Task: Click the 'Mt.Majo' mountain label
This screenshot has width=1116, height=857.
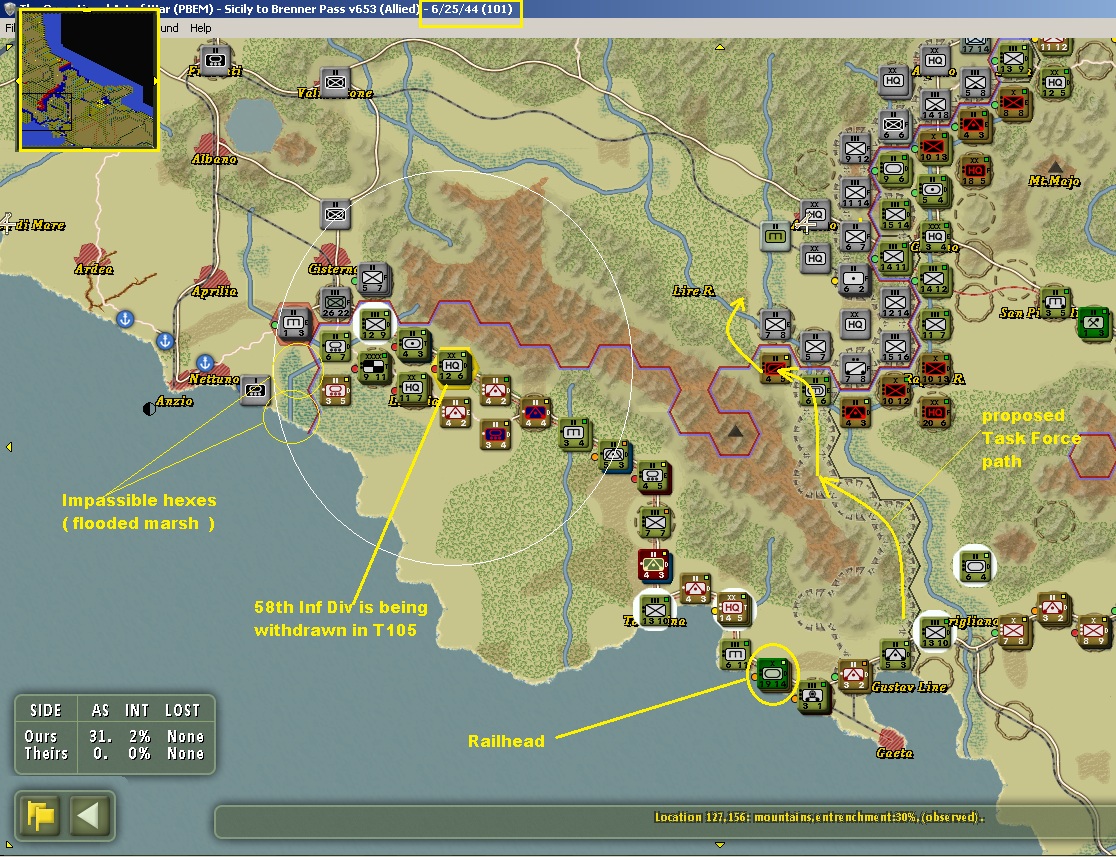Action: (1054, 181)
